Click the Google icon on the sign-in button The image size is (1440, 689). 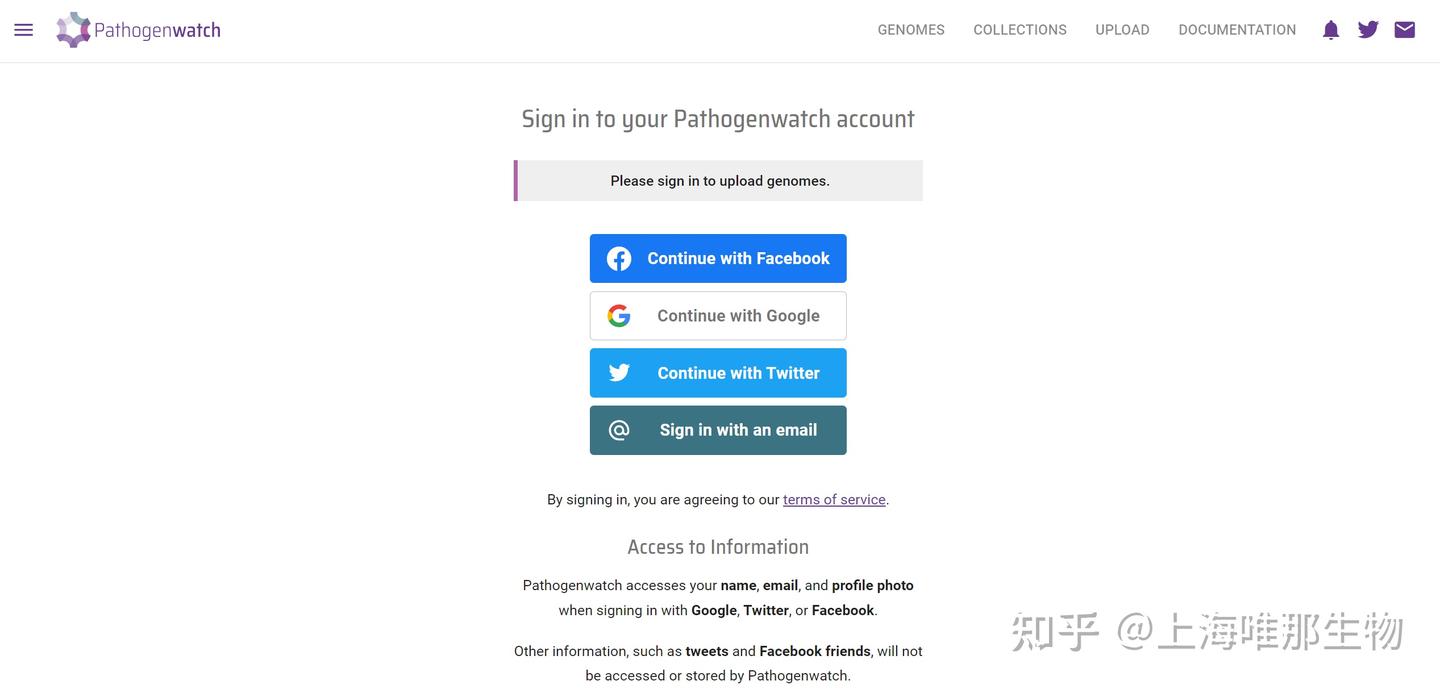(618, 314)
